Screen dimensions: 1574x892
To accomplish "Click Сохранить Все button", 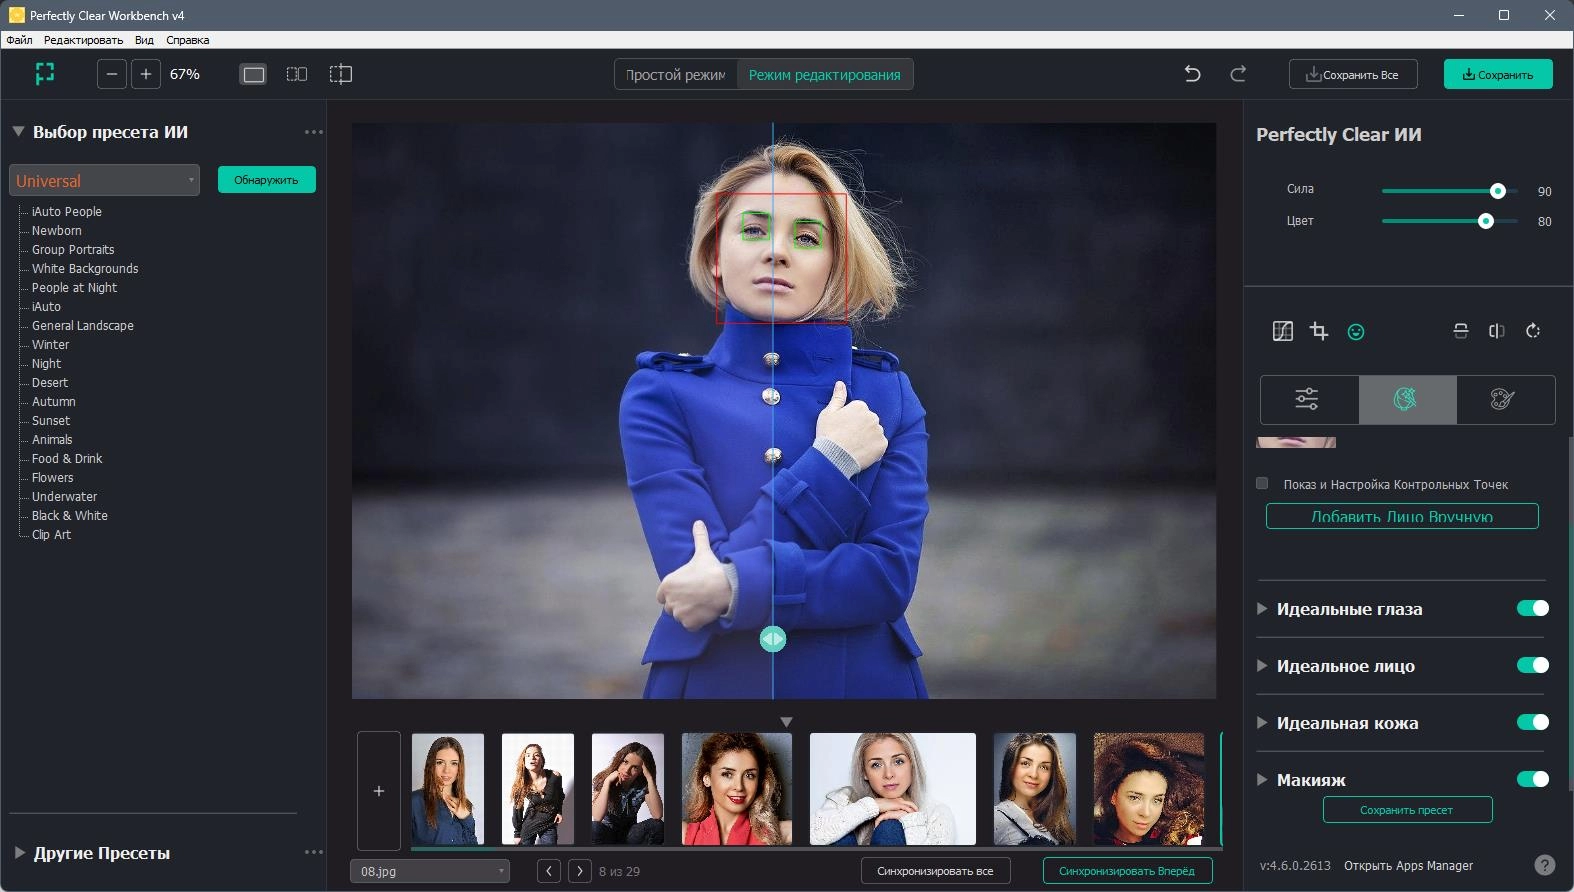I will 1353,74.
